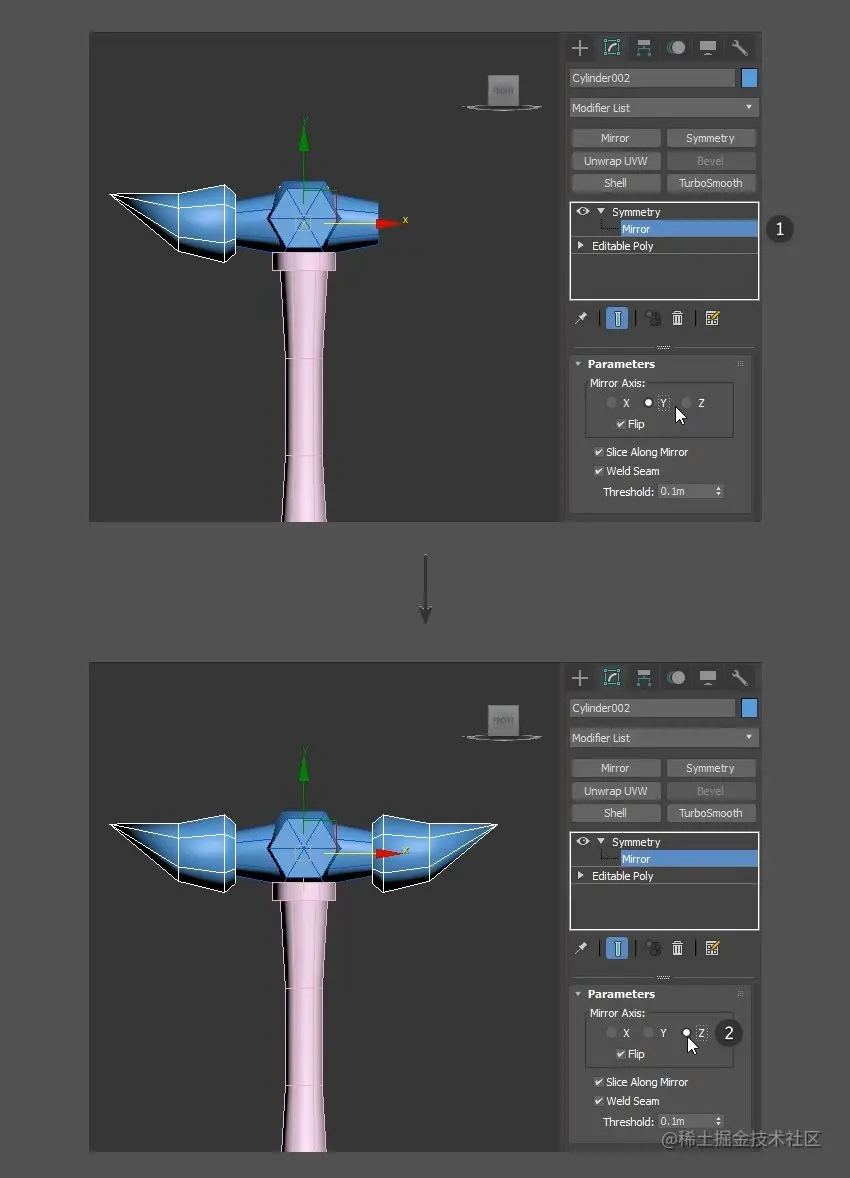Click Unwrap UVW button in lower panel
850x1178 pixels.
coord(616,790)
